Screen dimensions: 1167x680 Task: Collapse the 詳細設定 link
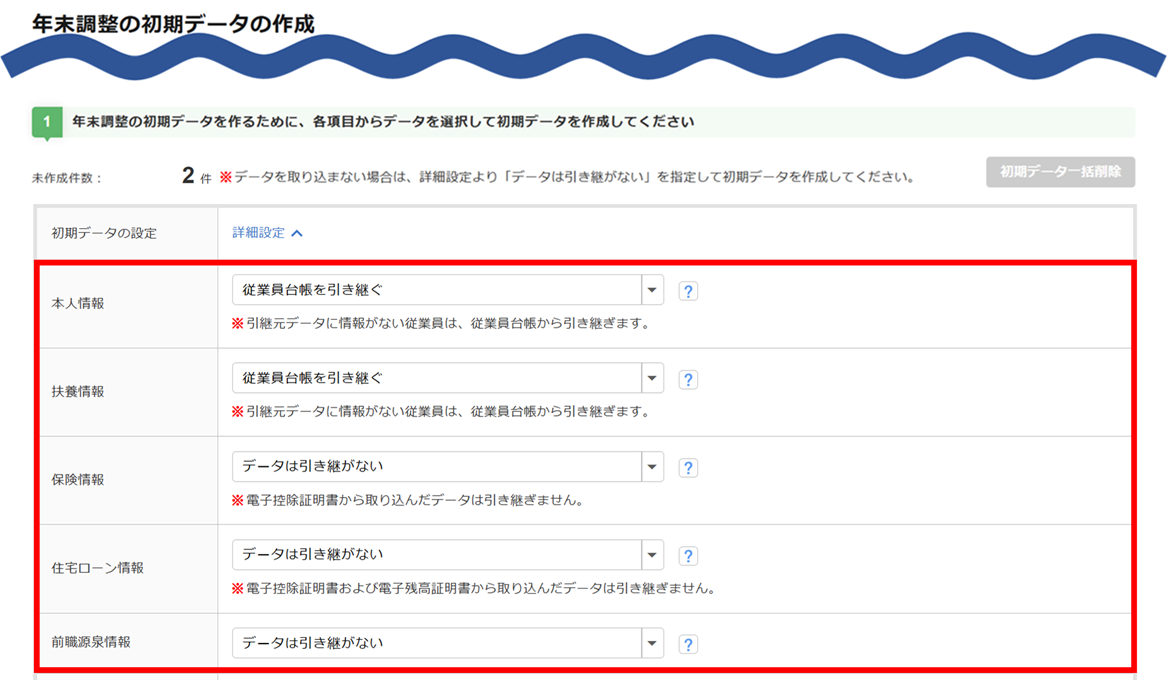tap(258, 233)
